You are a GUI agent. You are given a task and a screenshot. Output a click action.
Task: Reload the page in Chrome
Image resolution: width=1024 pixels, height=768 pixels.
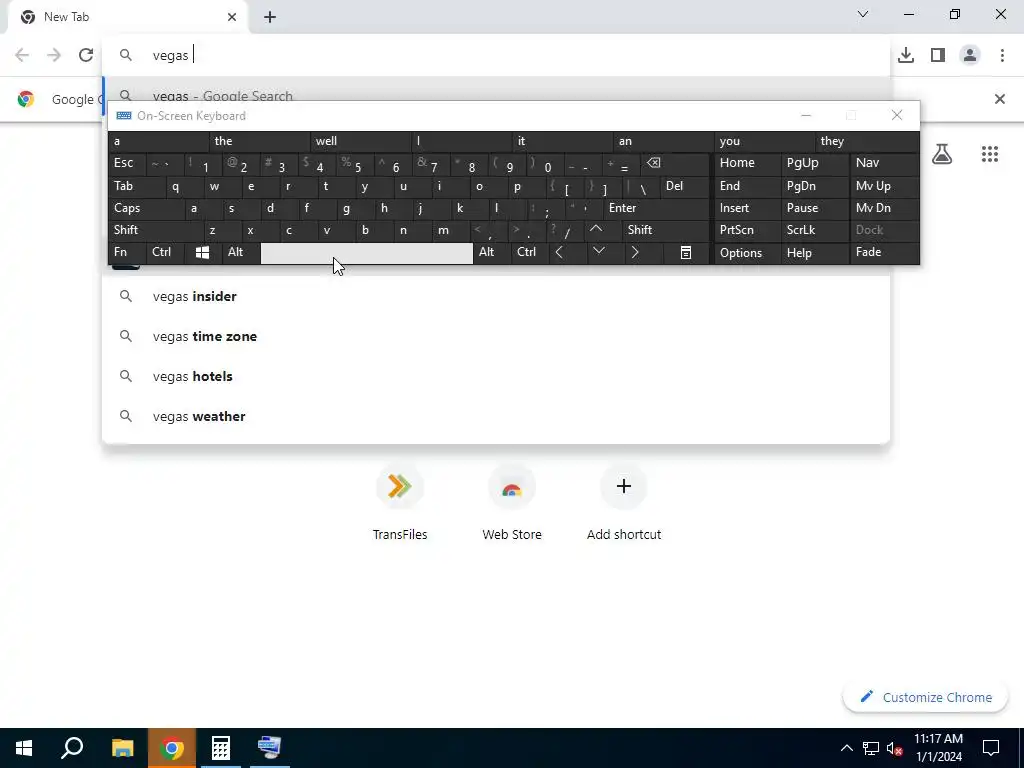tap(86, 56)
